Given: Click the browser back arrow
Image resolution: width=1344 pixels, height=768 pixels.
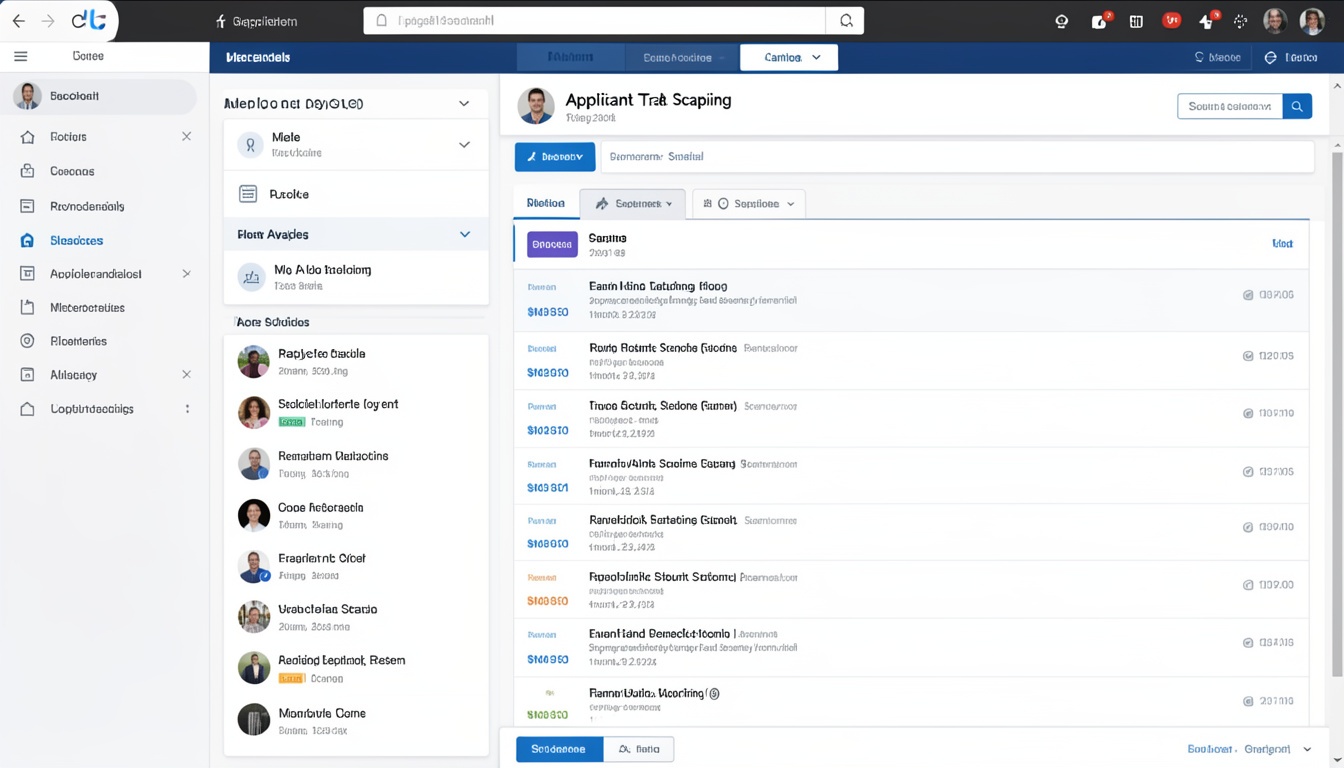Looking at the screenshot, I should [x=18, y=21].
